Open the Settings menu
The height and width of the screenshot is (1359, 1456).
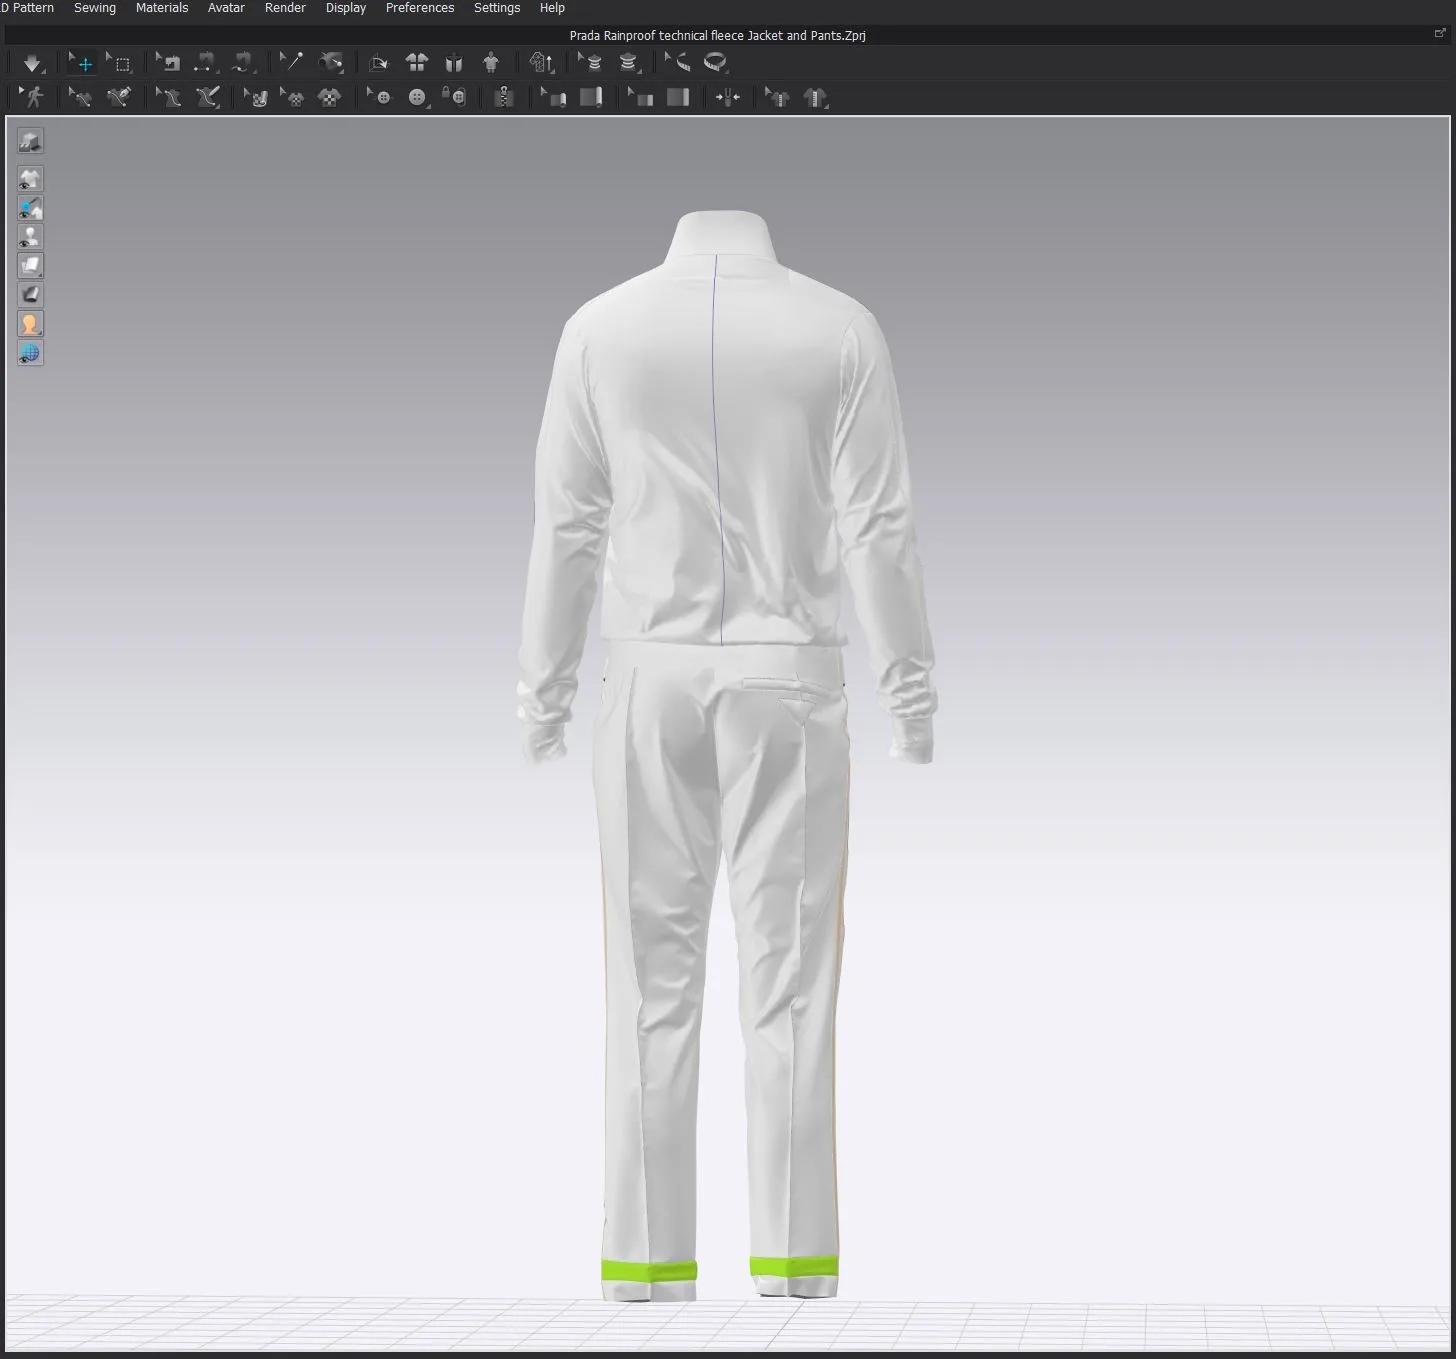(497, 8)
